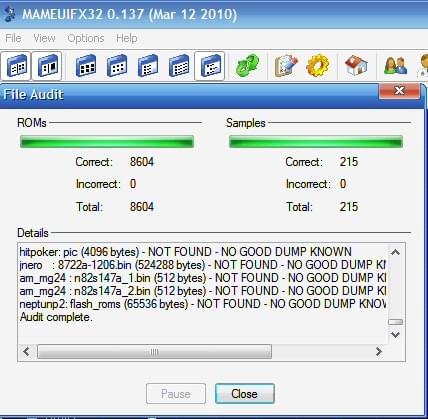Click the horizontal scrollbar thumb in Details

click(x=154, y=352)
